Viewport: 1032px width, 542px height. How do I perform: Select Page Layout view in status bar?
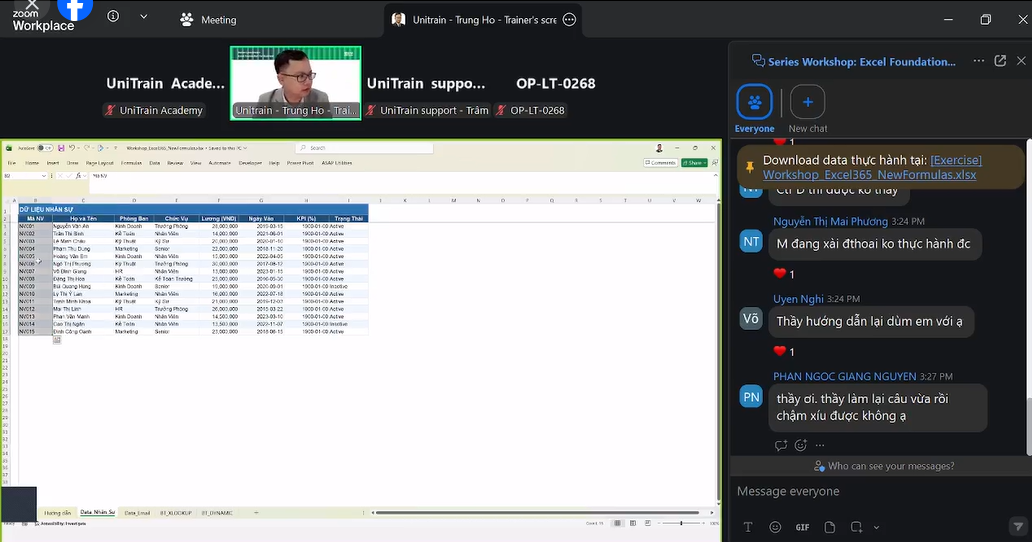pos(632,523)
